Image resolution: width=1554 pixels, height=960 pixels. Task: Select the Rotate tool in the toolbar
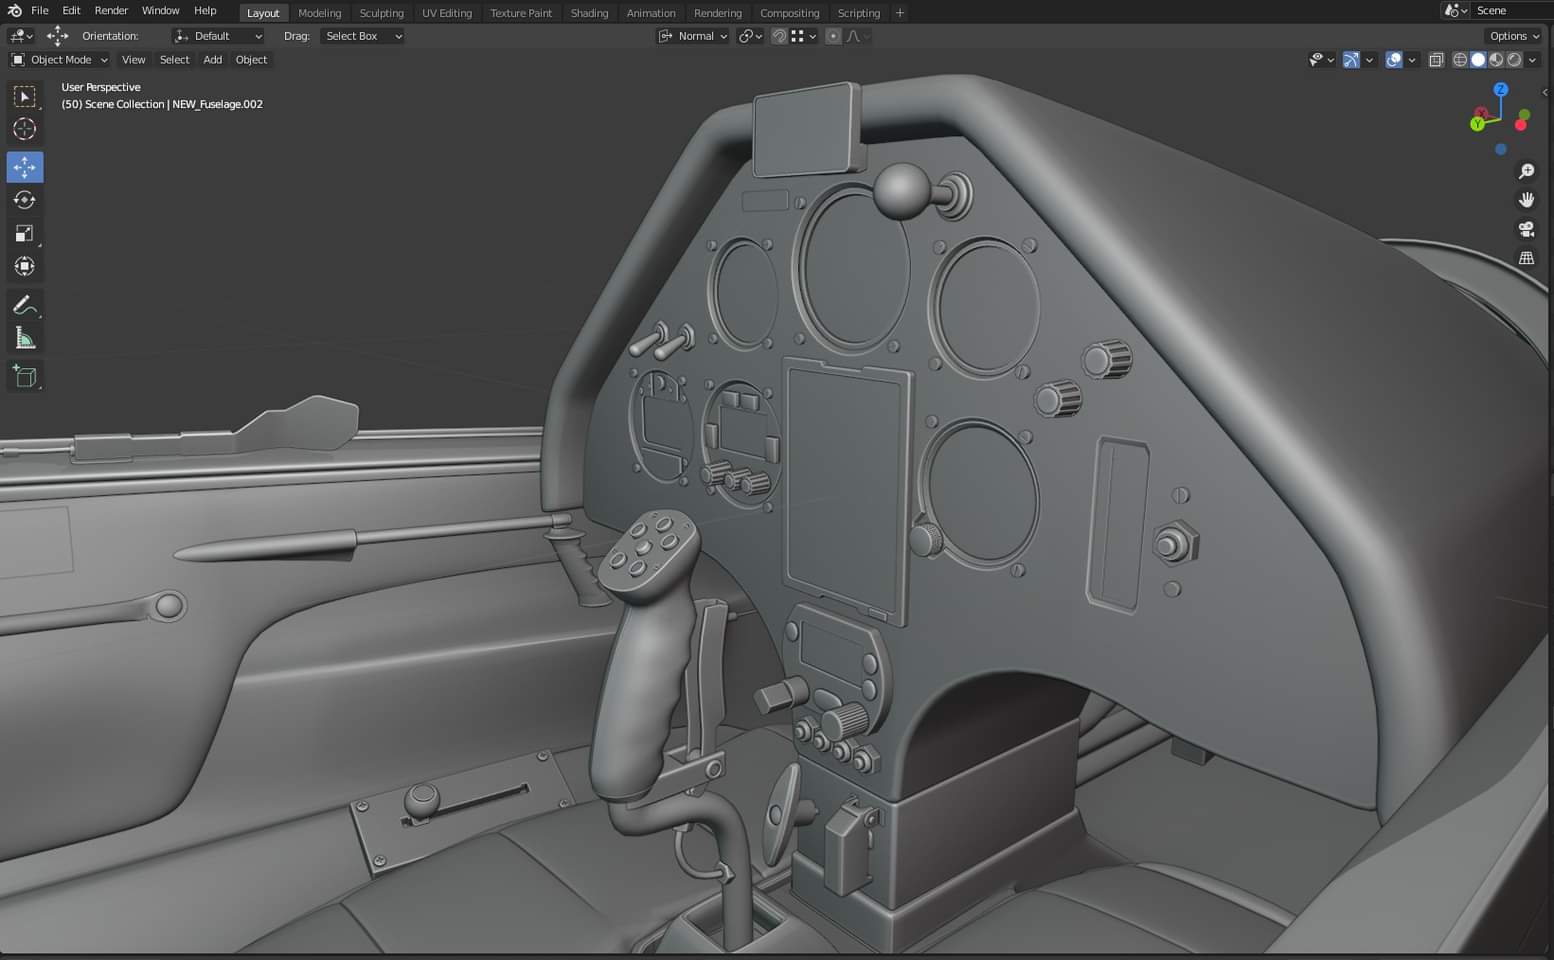point(25,200)
